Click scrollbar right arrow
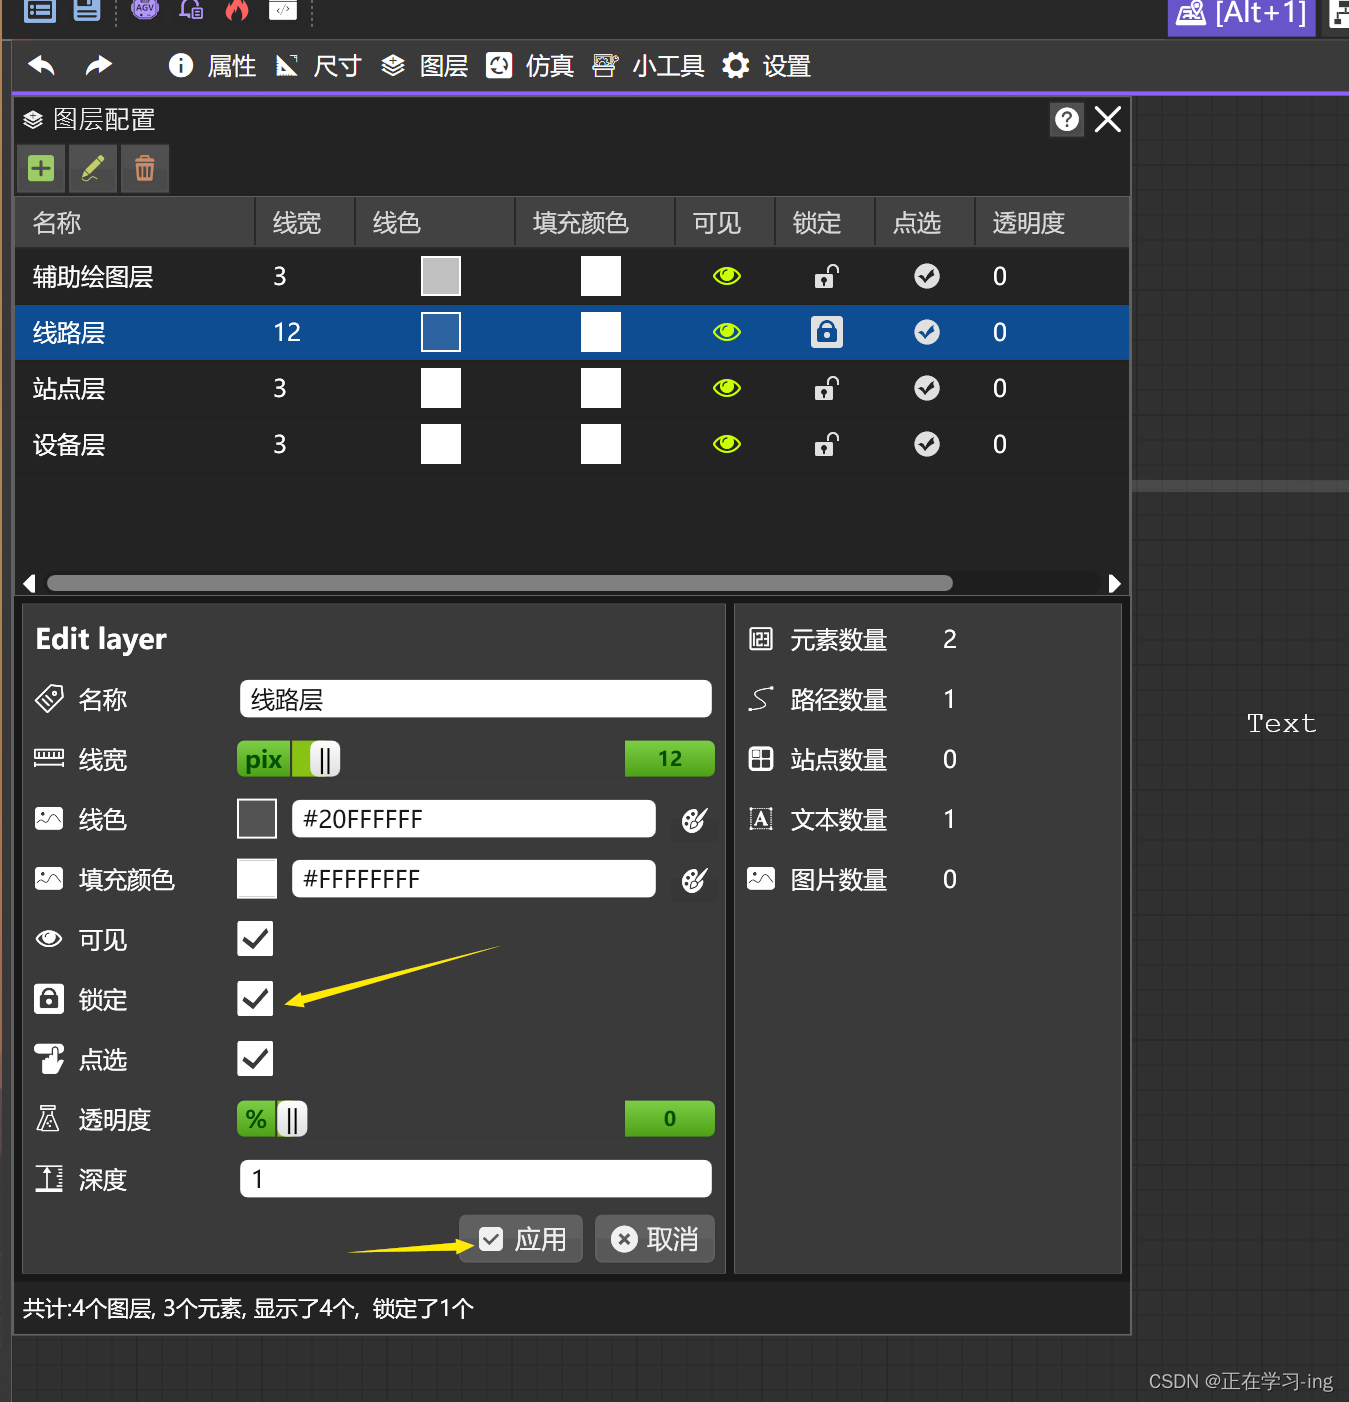This screenshot has width=1349, height=1402. click(1115, 583)
